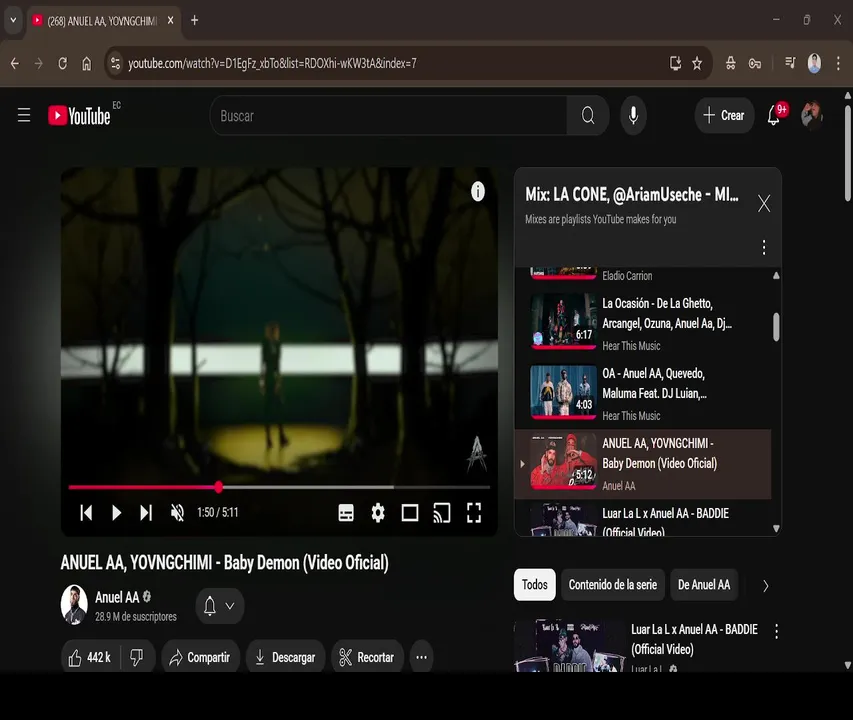
Task: Open options for recommended BADDIE video
Action: (776, 631)
